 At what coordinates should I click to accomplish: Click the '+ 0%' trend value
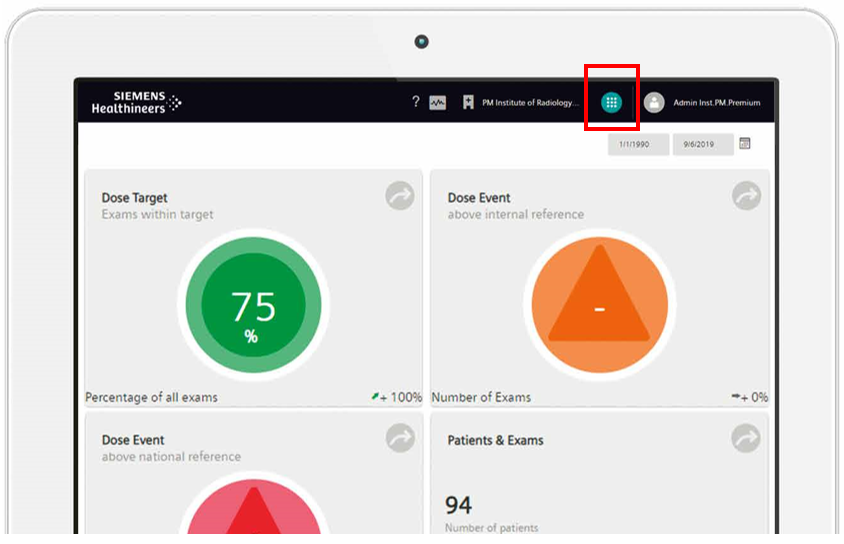pos(754,397)
